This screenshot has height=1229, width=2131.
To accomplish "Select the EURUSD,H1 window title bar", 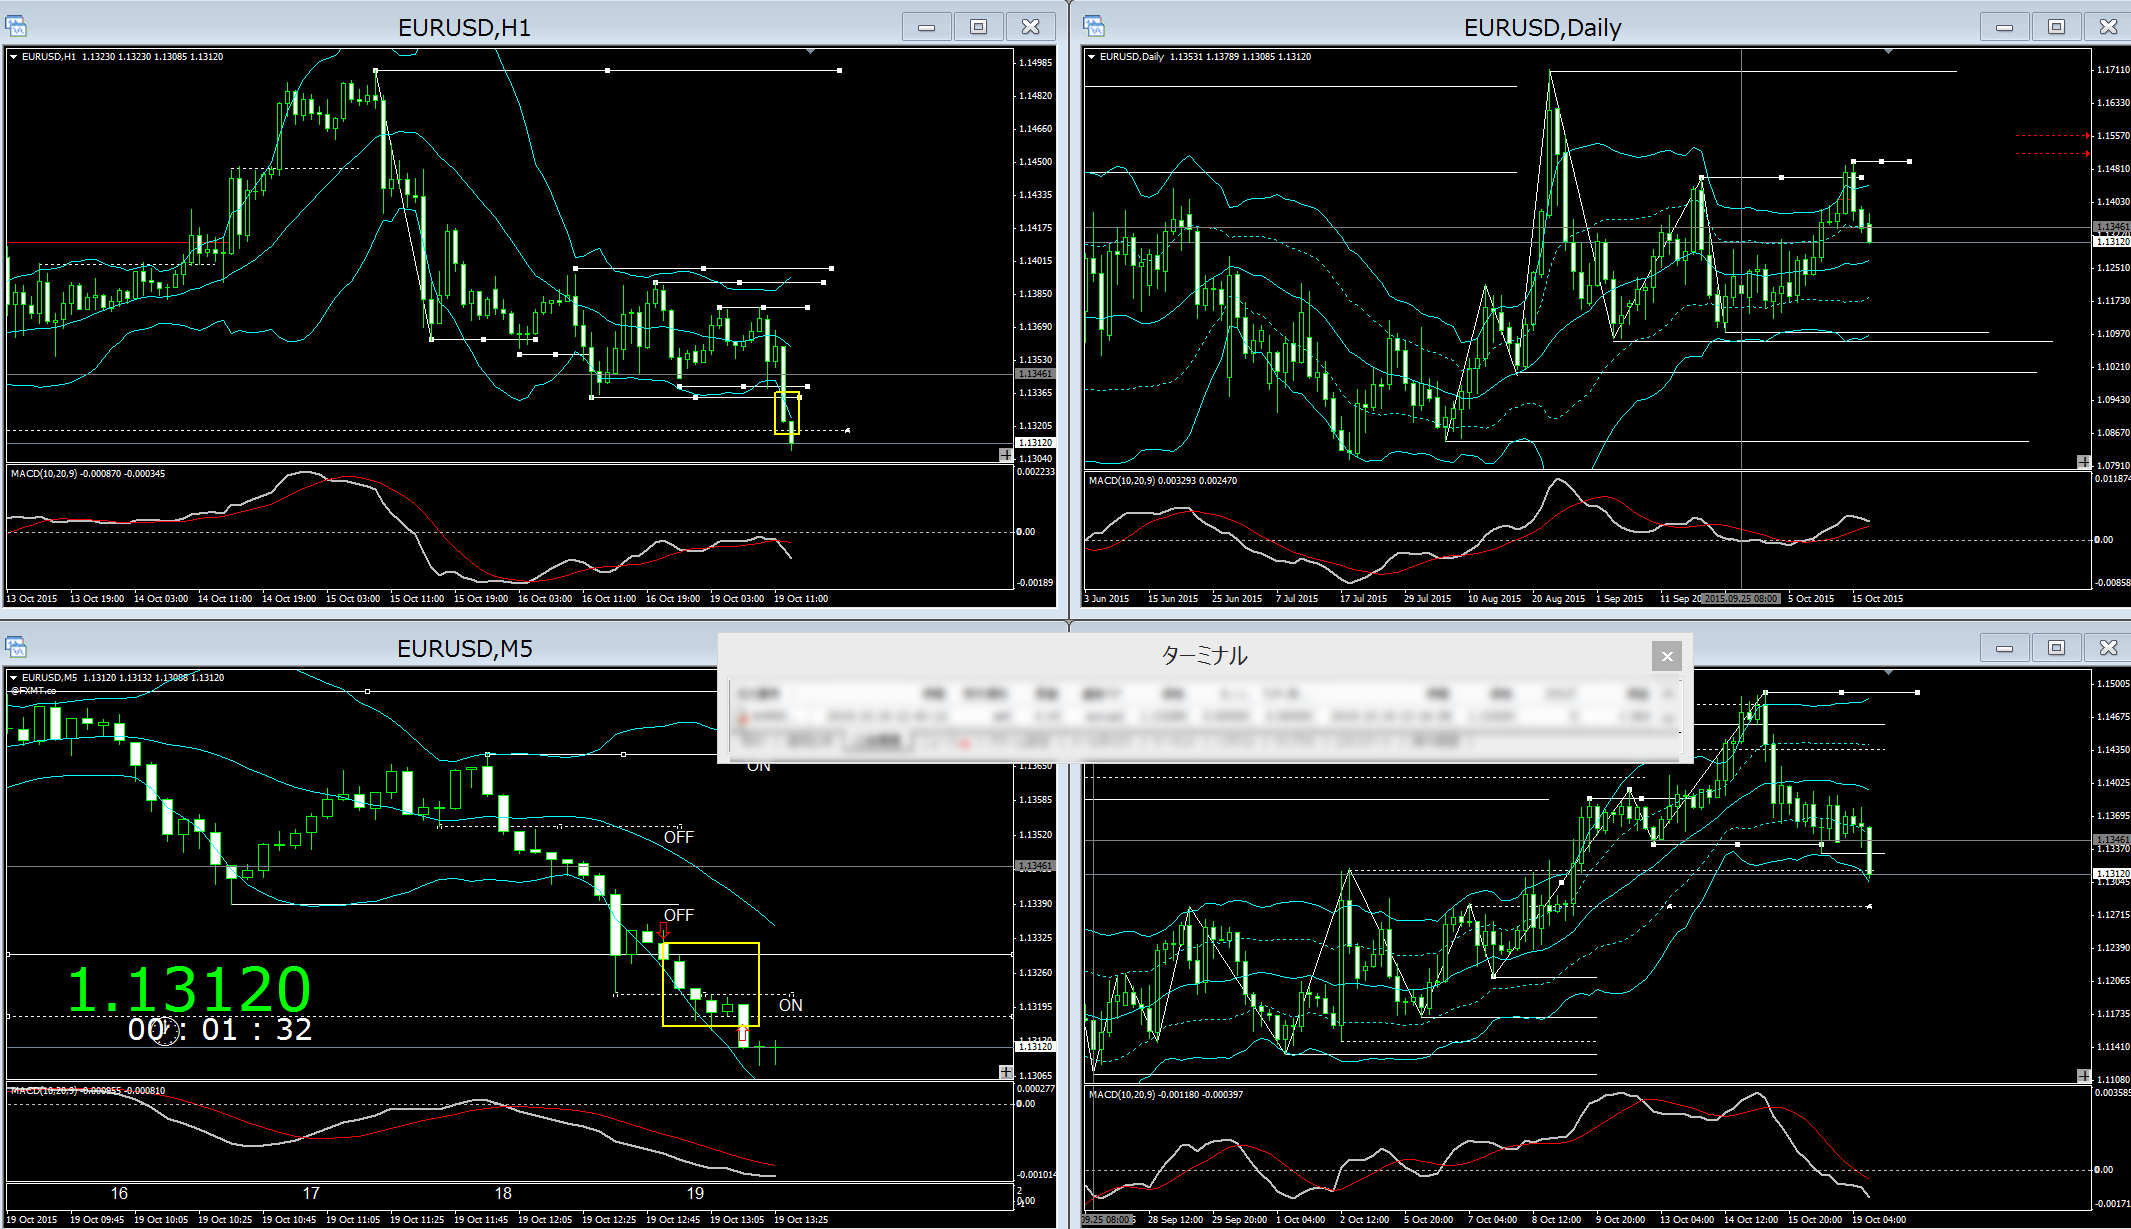I will point(464,27).
